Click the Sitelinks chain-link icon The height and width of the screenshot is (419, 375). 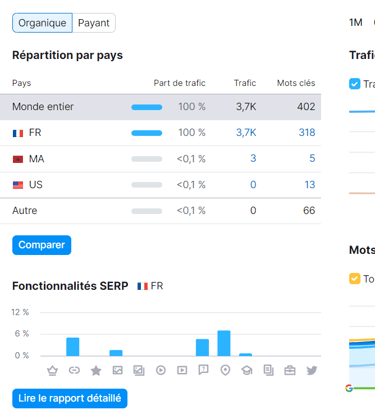point(74,370)
